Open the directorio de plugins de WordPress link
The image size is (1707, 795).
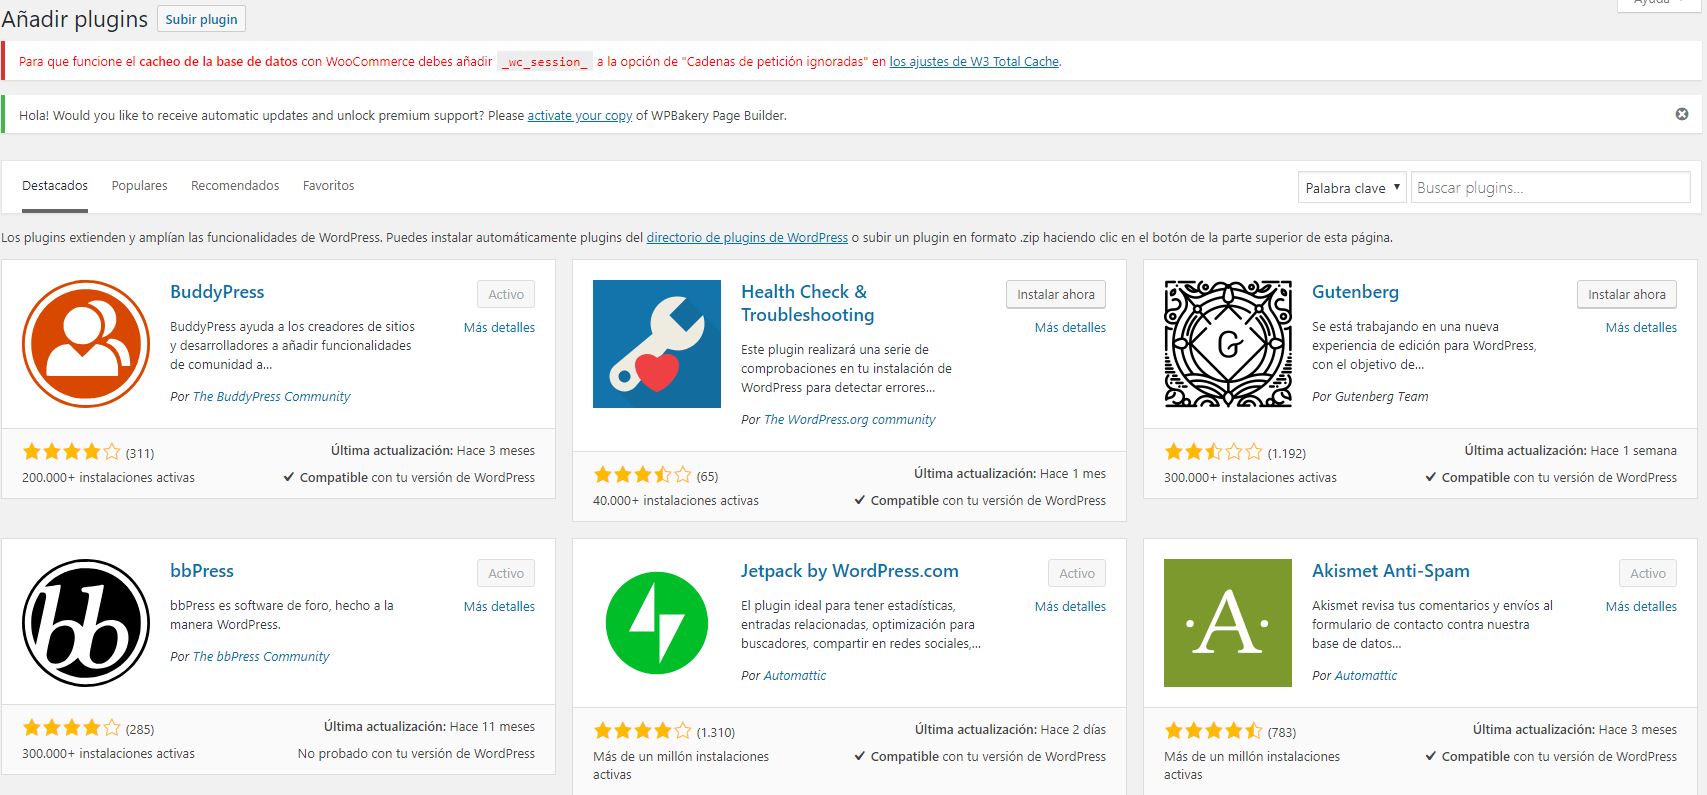(746, 238)
